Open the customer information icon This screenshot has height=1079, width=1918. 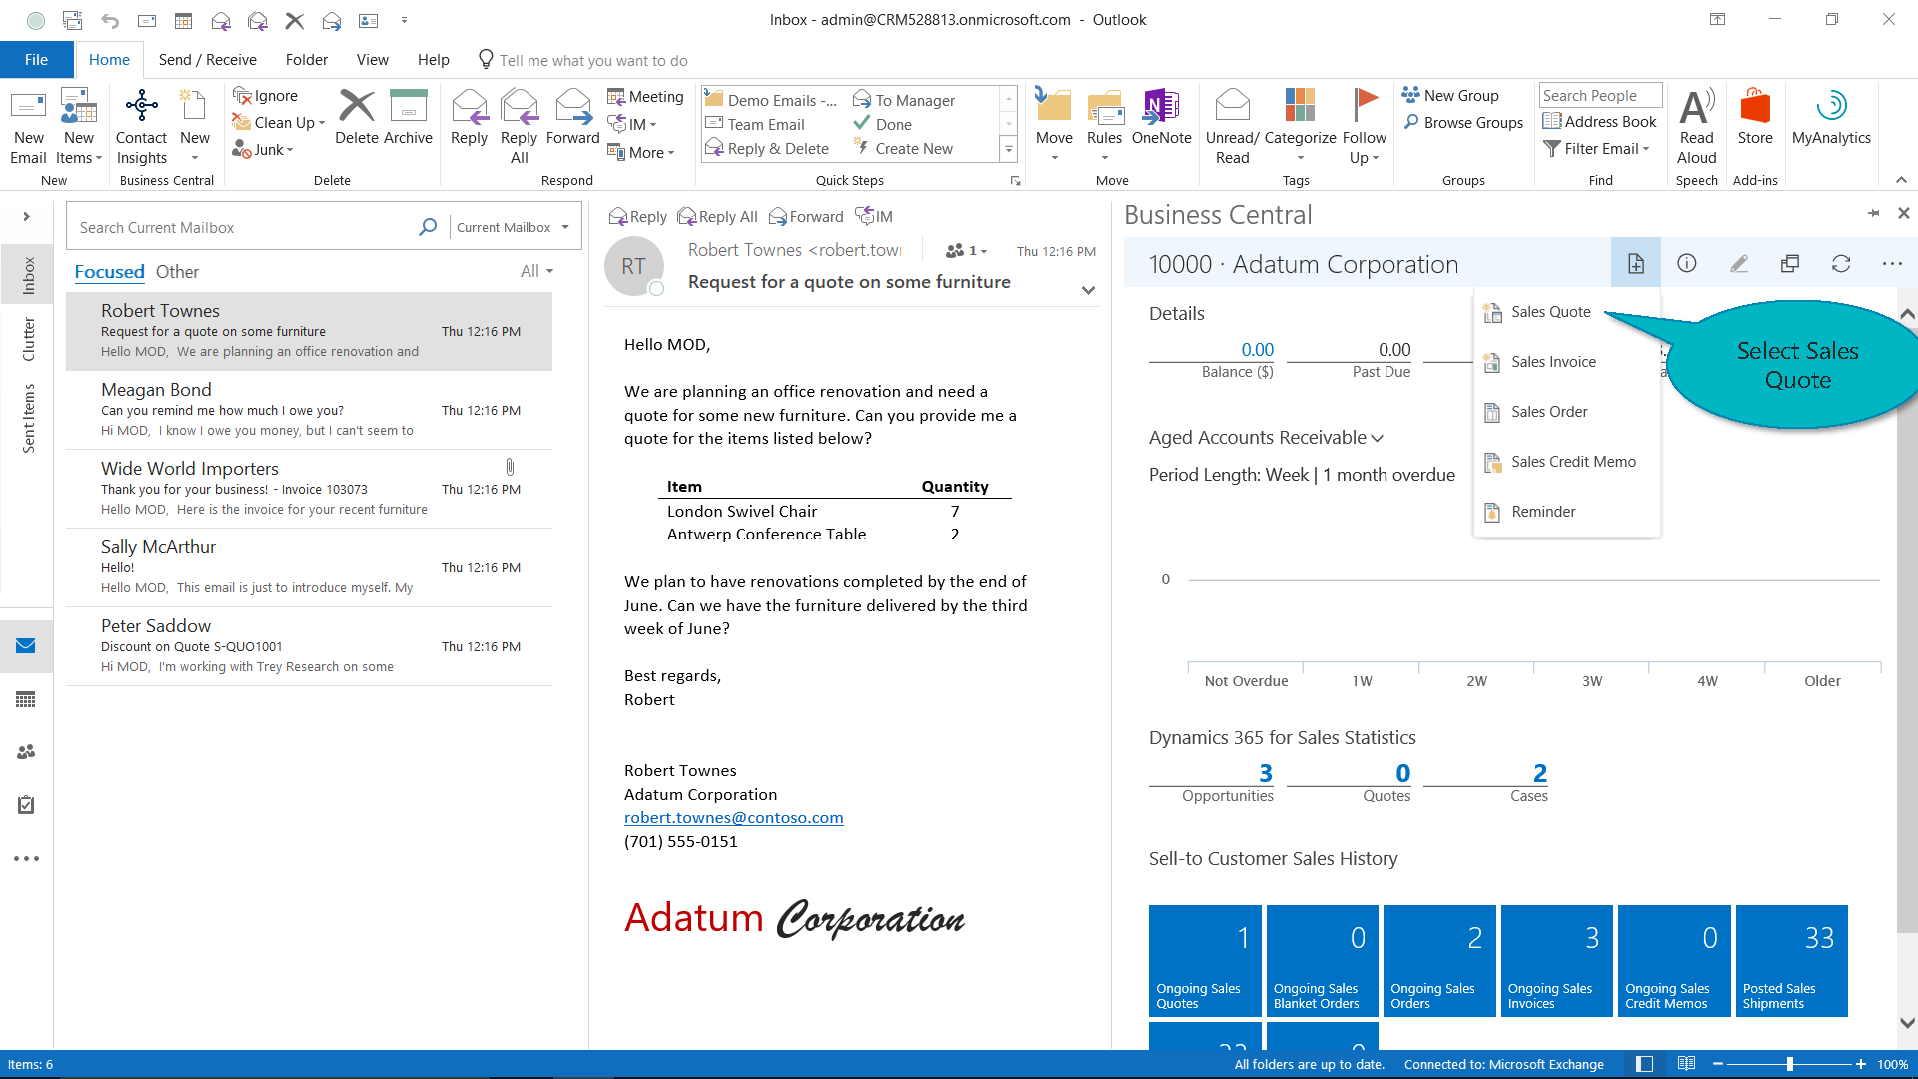(1686, 264)
